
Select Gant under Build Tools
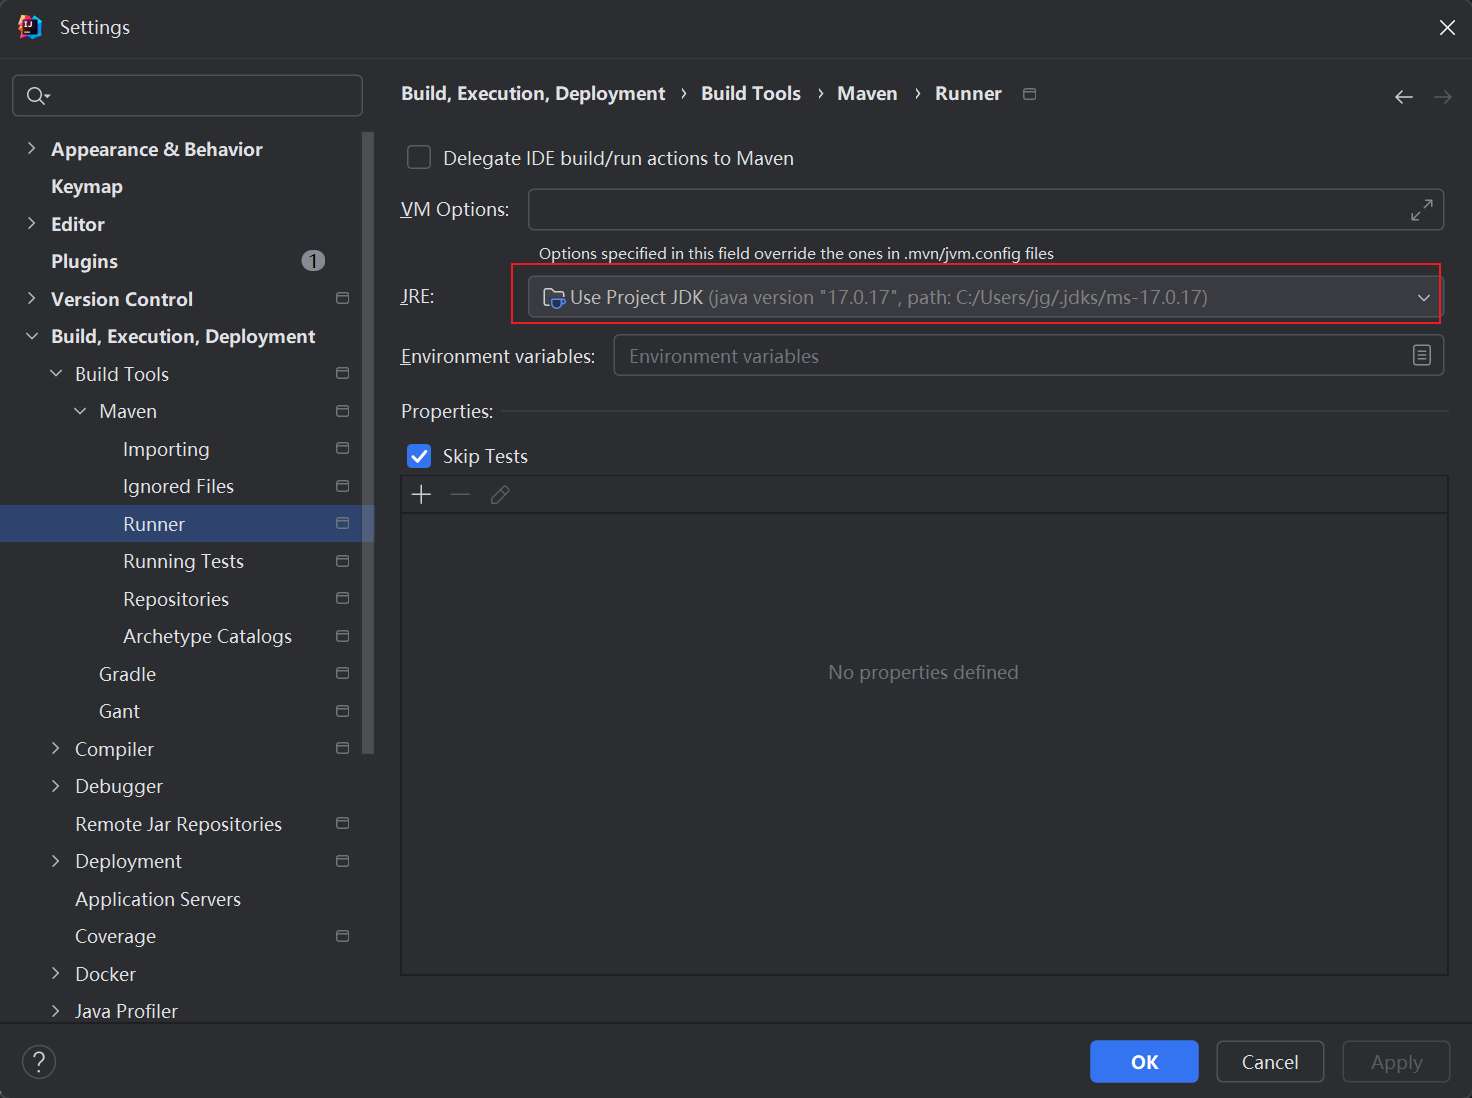119,711
